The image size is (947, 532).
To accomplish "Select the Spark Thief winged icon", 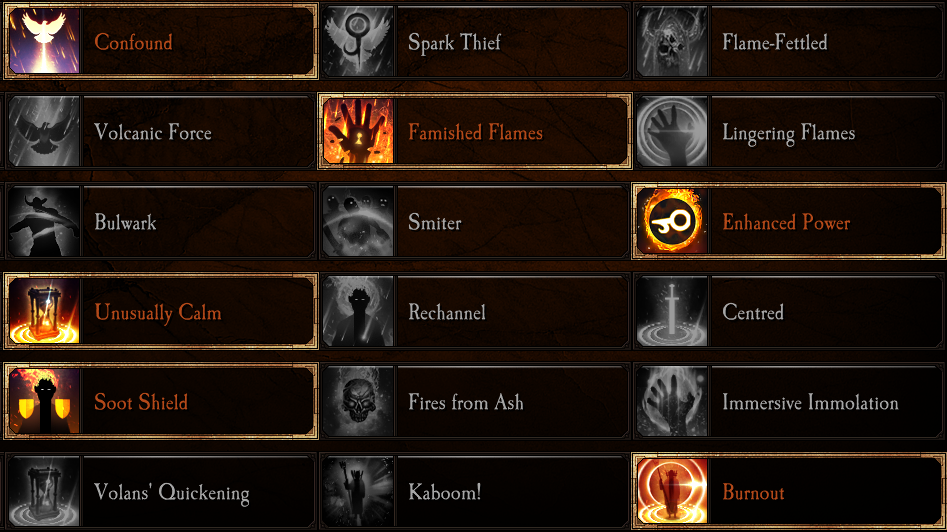I will coord(358,41).
